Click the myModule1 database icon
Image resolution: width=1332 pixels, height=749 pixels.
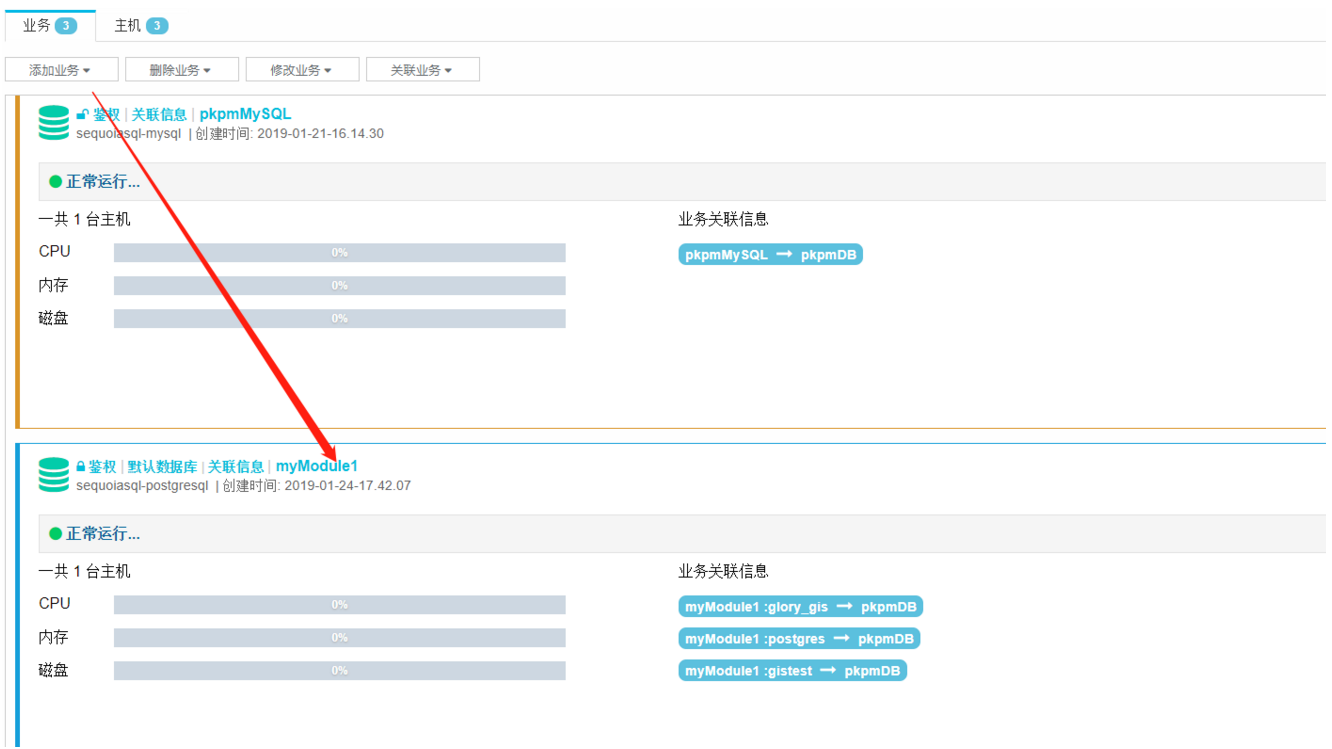click(x=54, y=475)
